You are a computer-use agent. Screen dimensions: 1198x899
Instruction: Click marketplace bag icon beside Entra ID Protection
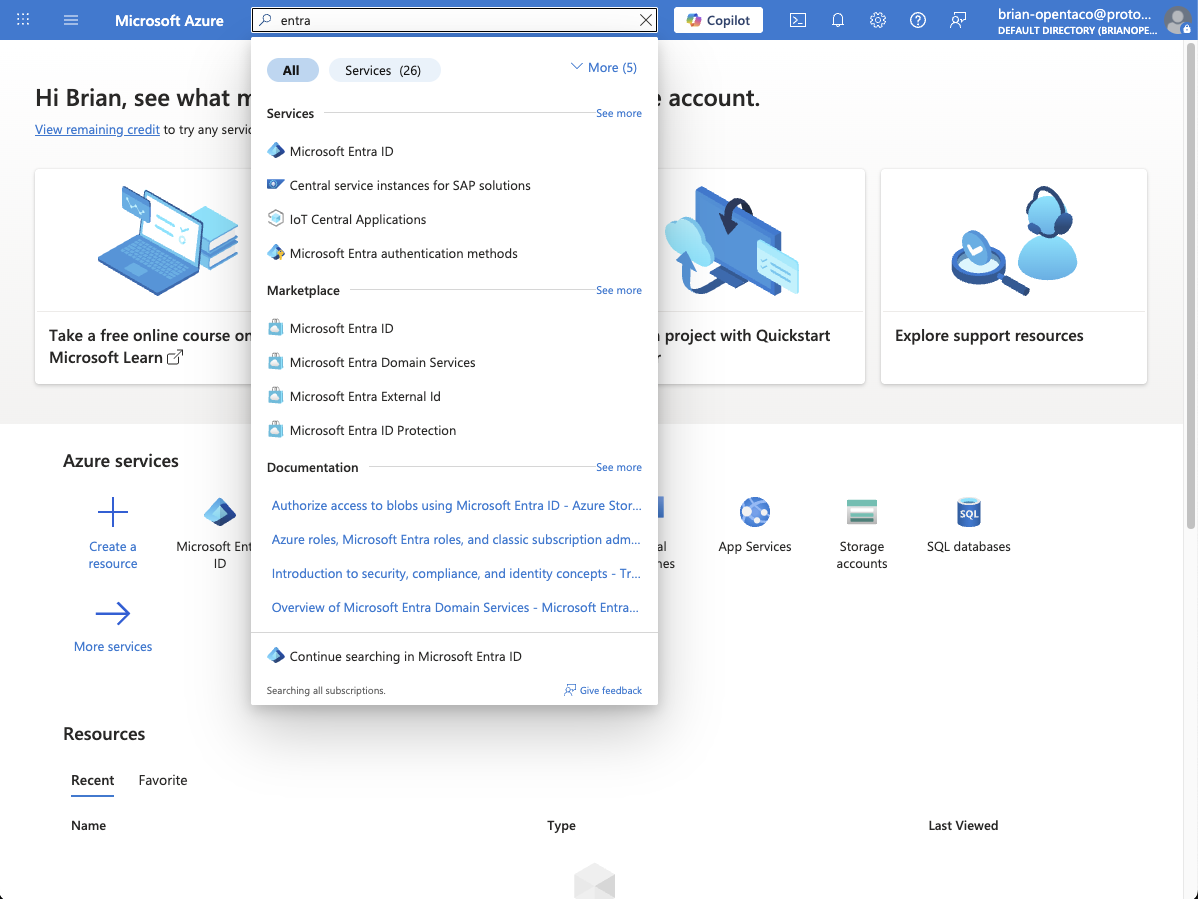pyautogui.click(x=276, y=430)
